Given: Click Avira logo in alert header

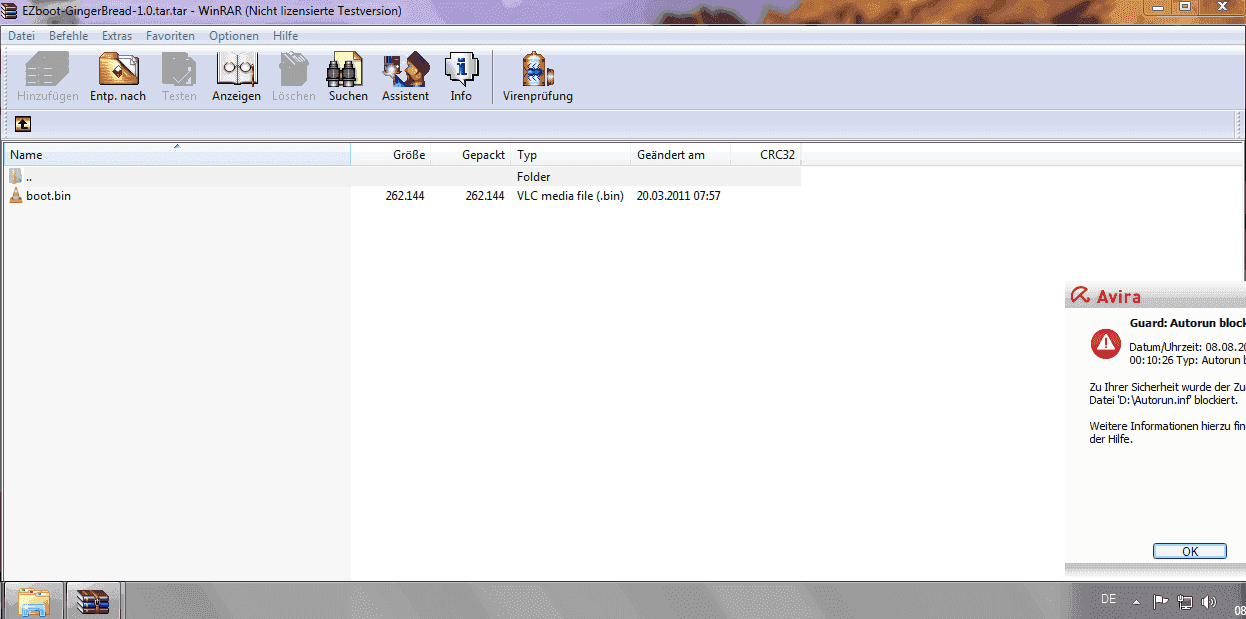Looking at the screenshot, I should coord(1106,296).
